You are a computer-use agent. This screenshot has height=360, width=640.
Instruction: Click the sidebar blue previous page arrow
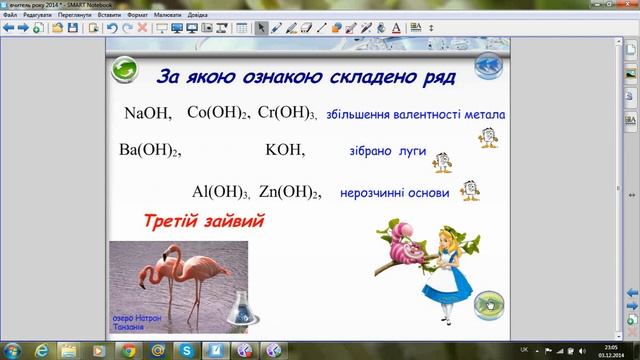click(632, 293)
